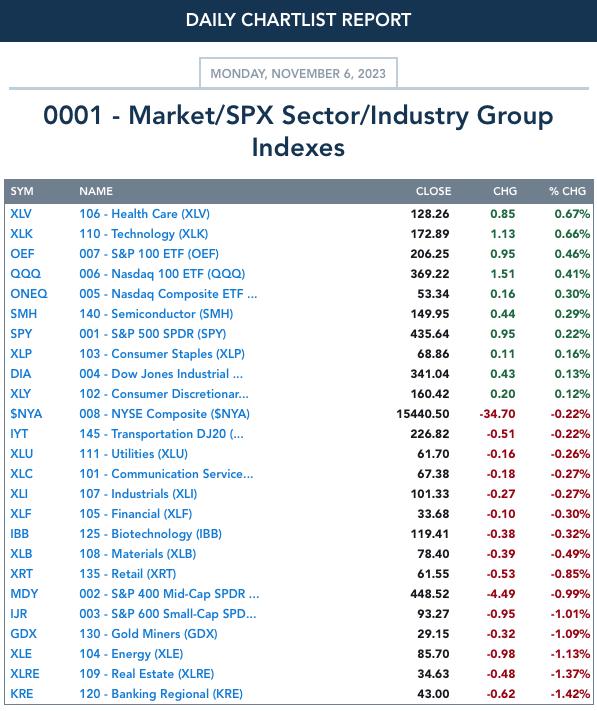Screen dimensions: 597x711
Task: Open 006 - Nasdaq 100 ETF (QQQ)
Action: point(162,273)
